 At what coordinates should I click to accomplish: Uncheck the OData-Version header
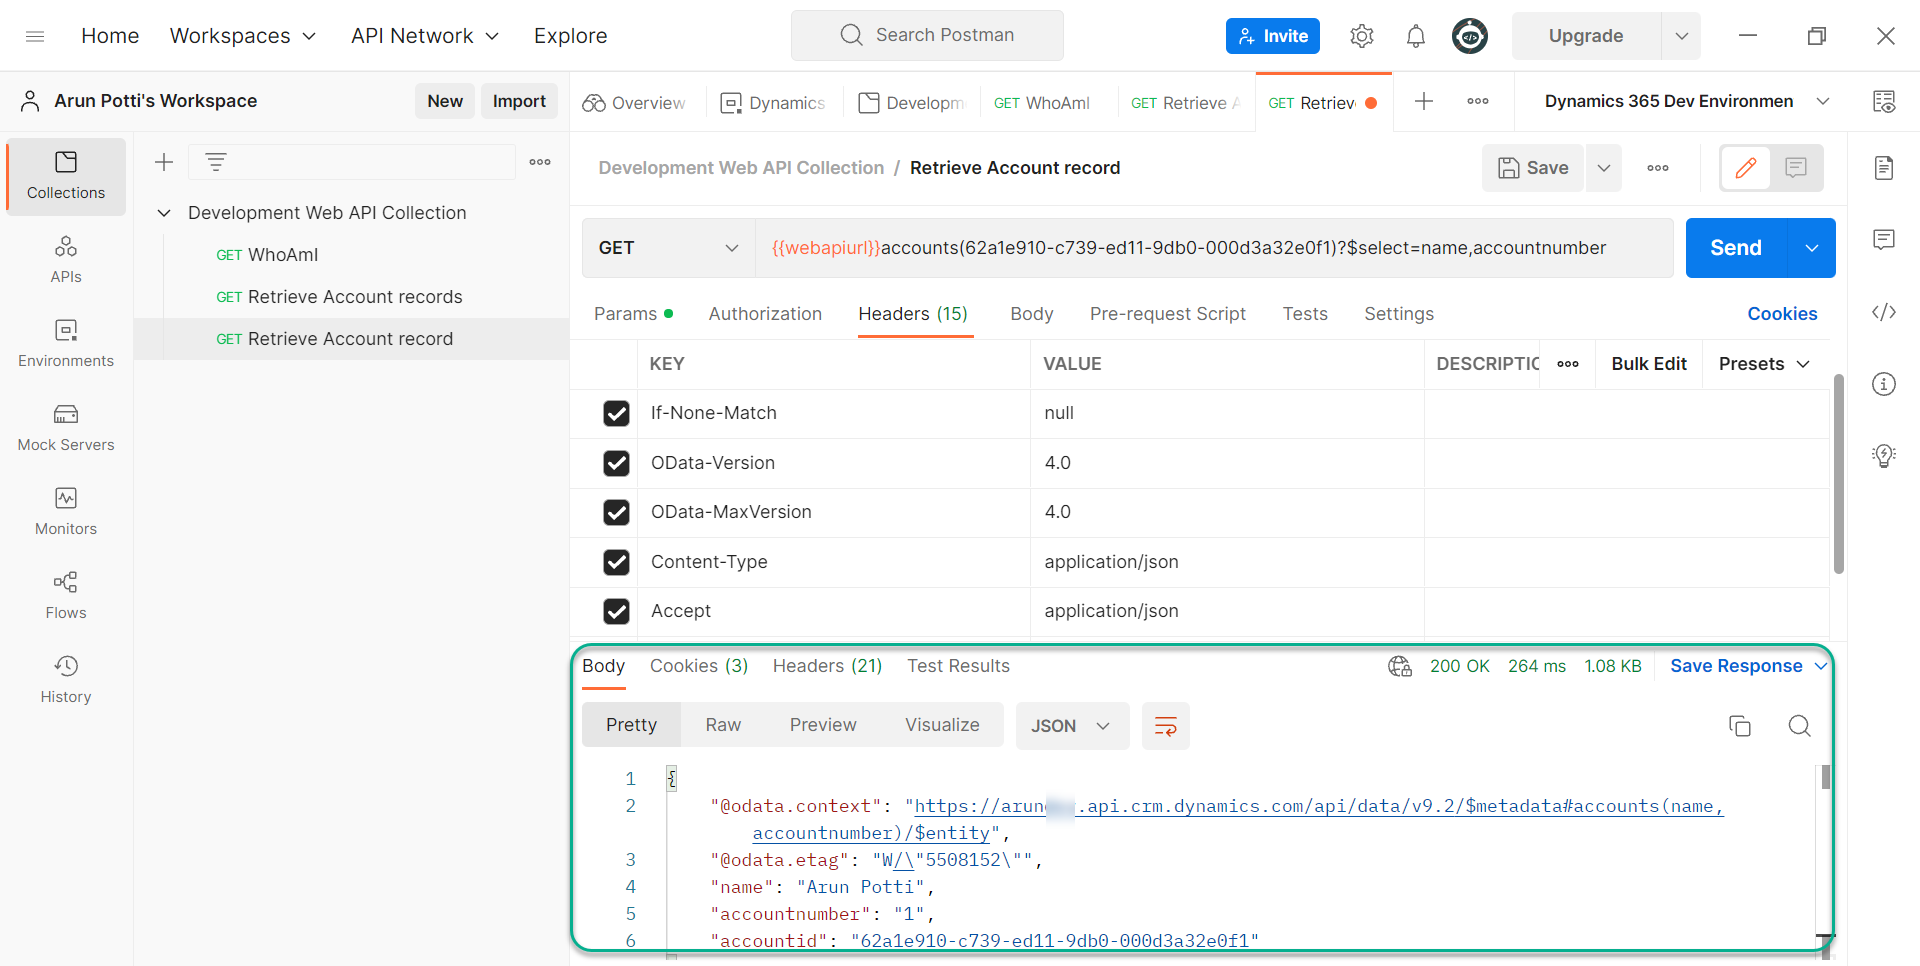point(616,463)
